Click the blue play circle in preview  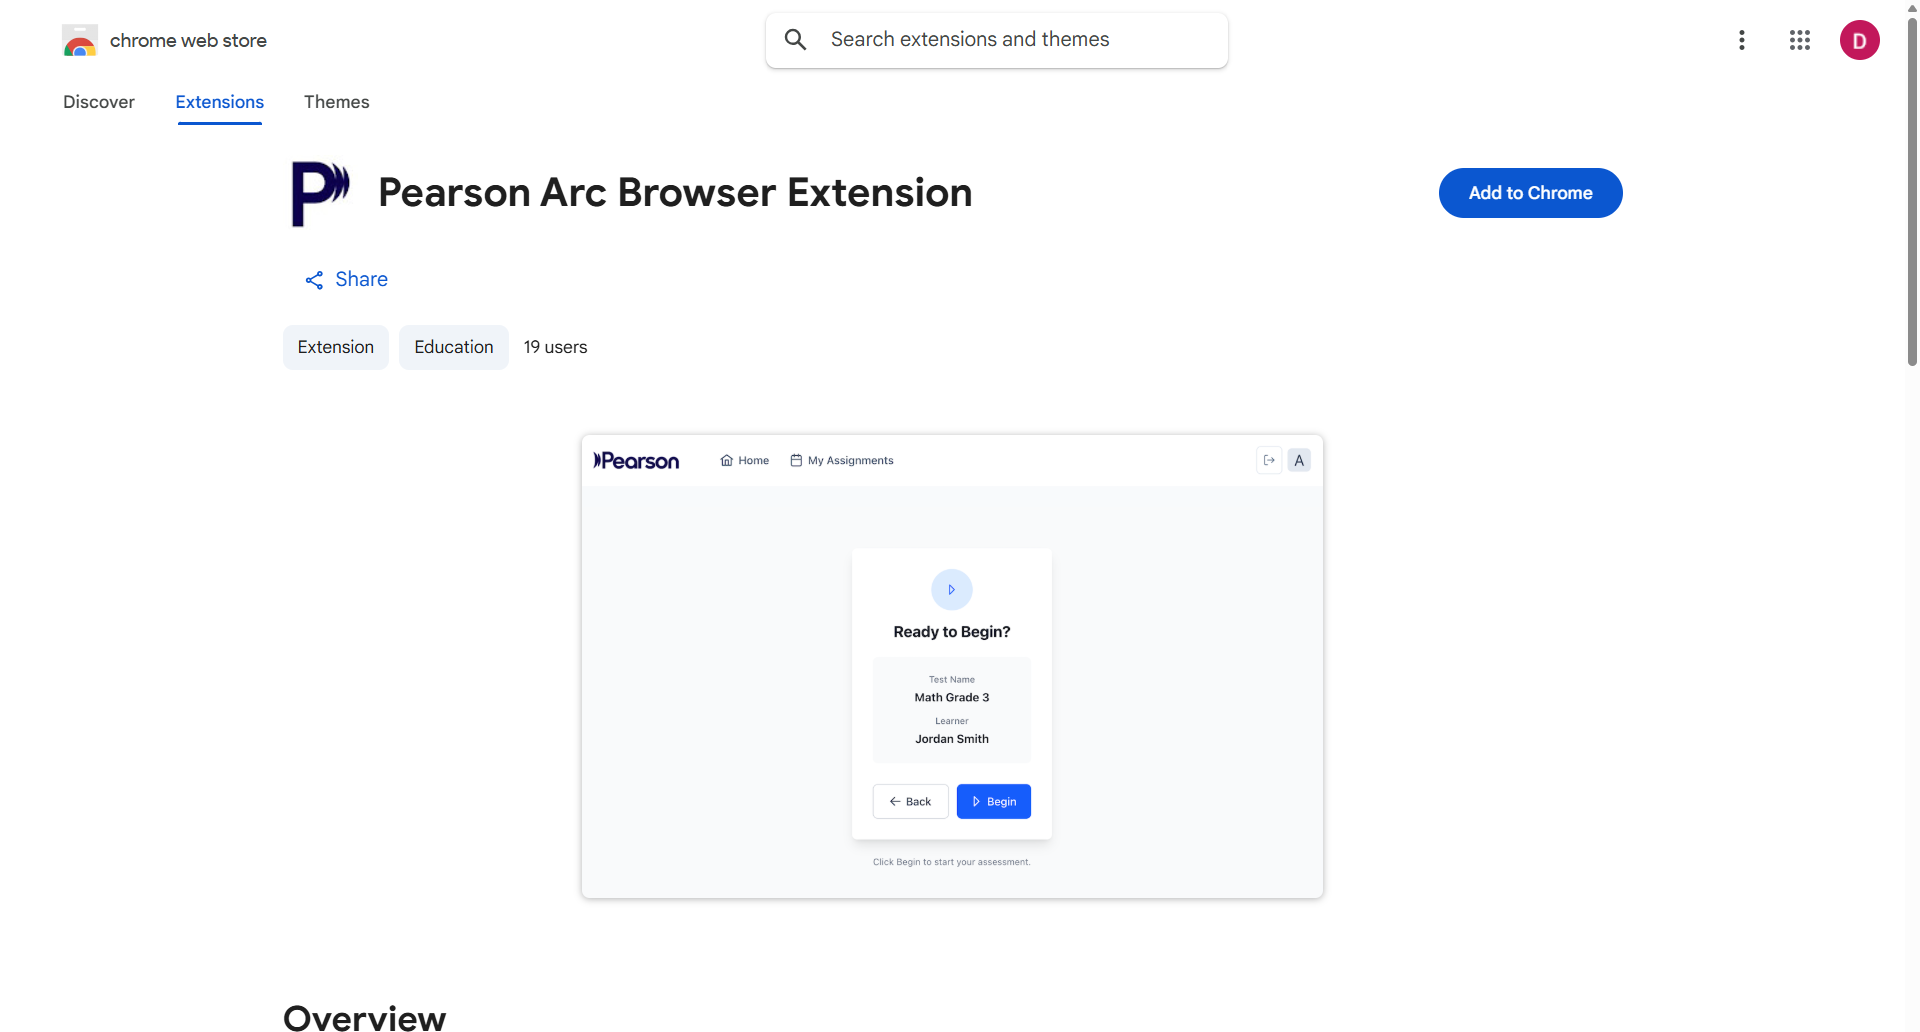952,590
